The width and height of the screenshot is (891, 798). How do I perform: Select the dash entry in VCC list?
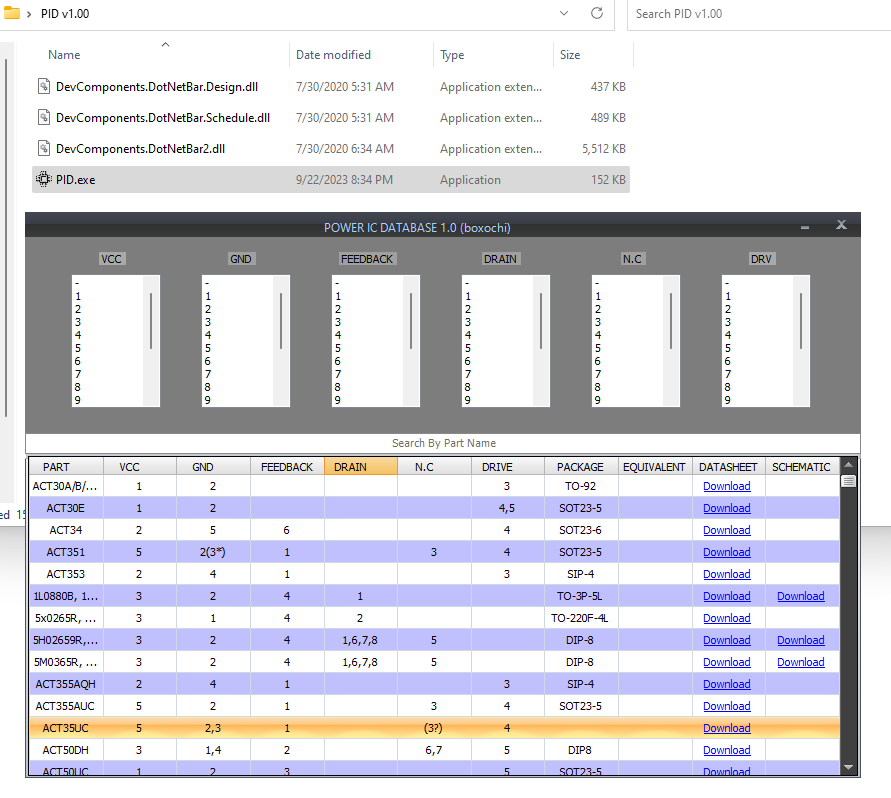[x=77, y=283]
